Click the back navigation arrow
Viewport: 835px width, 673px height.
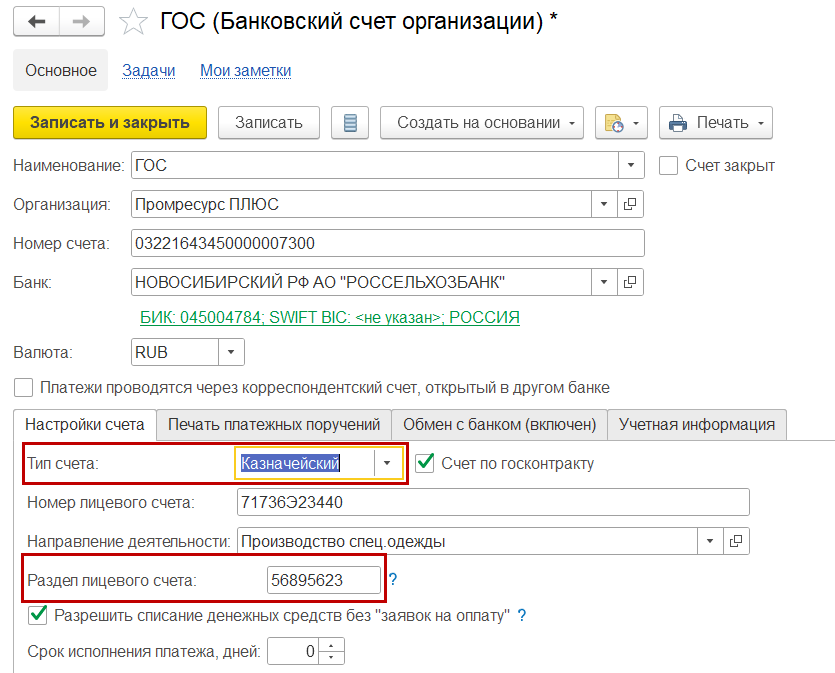(37, 22)
